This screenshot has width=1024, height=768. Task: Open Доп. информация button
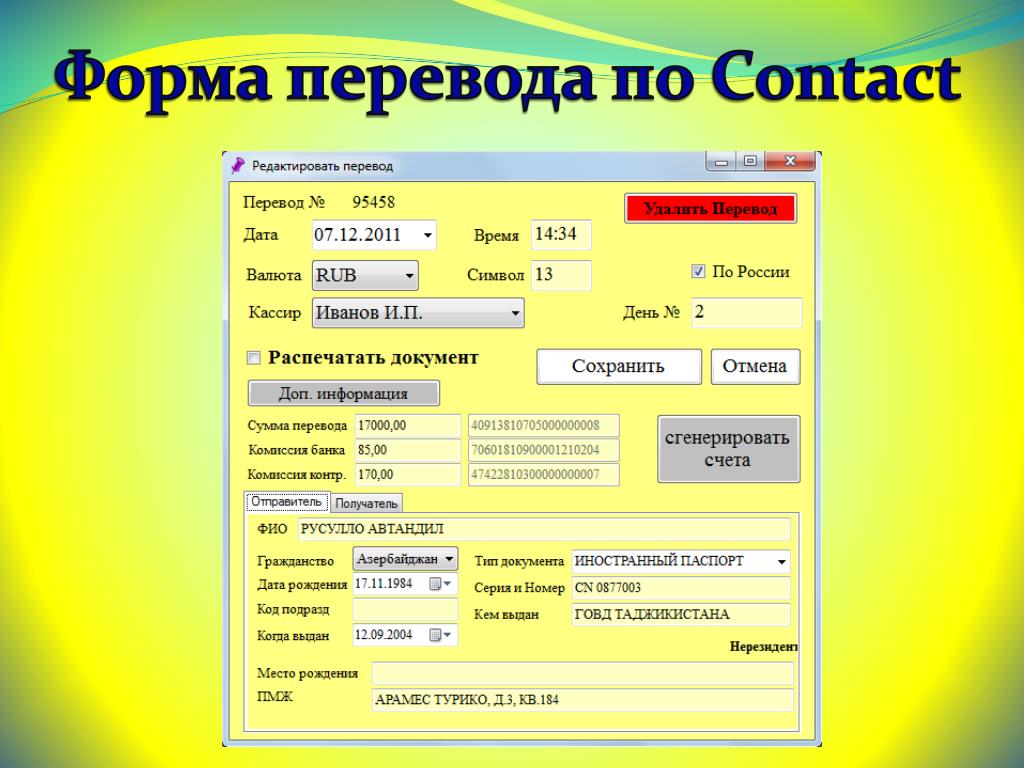tap(344, 394)
